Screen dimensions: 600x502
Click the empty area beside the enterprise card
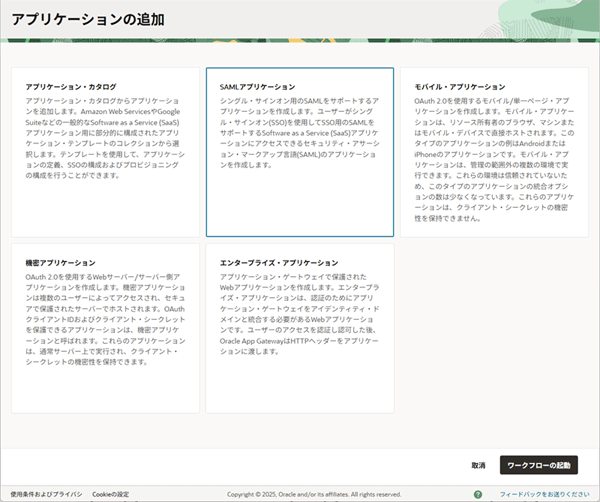pos(495,328)
